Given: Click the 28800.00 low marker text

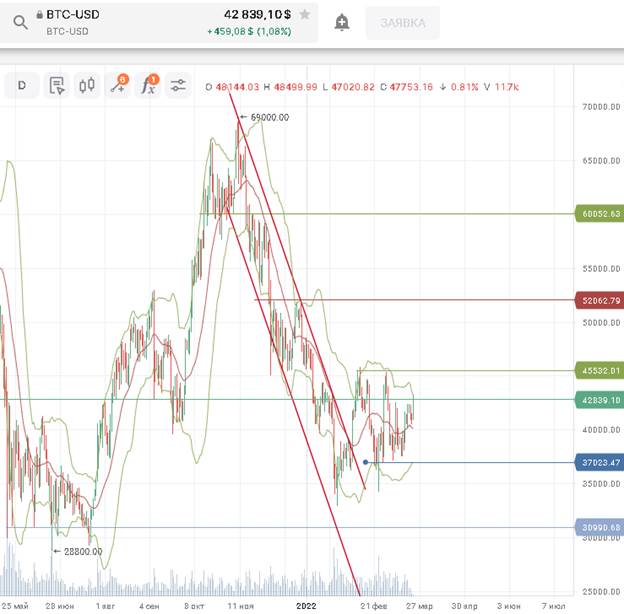Looking at the screenshot, I should (x=83, y=552).
